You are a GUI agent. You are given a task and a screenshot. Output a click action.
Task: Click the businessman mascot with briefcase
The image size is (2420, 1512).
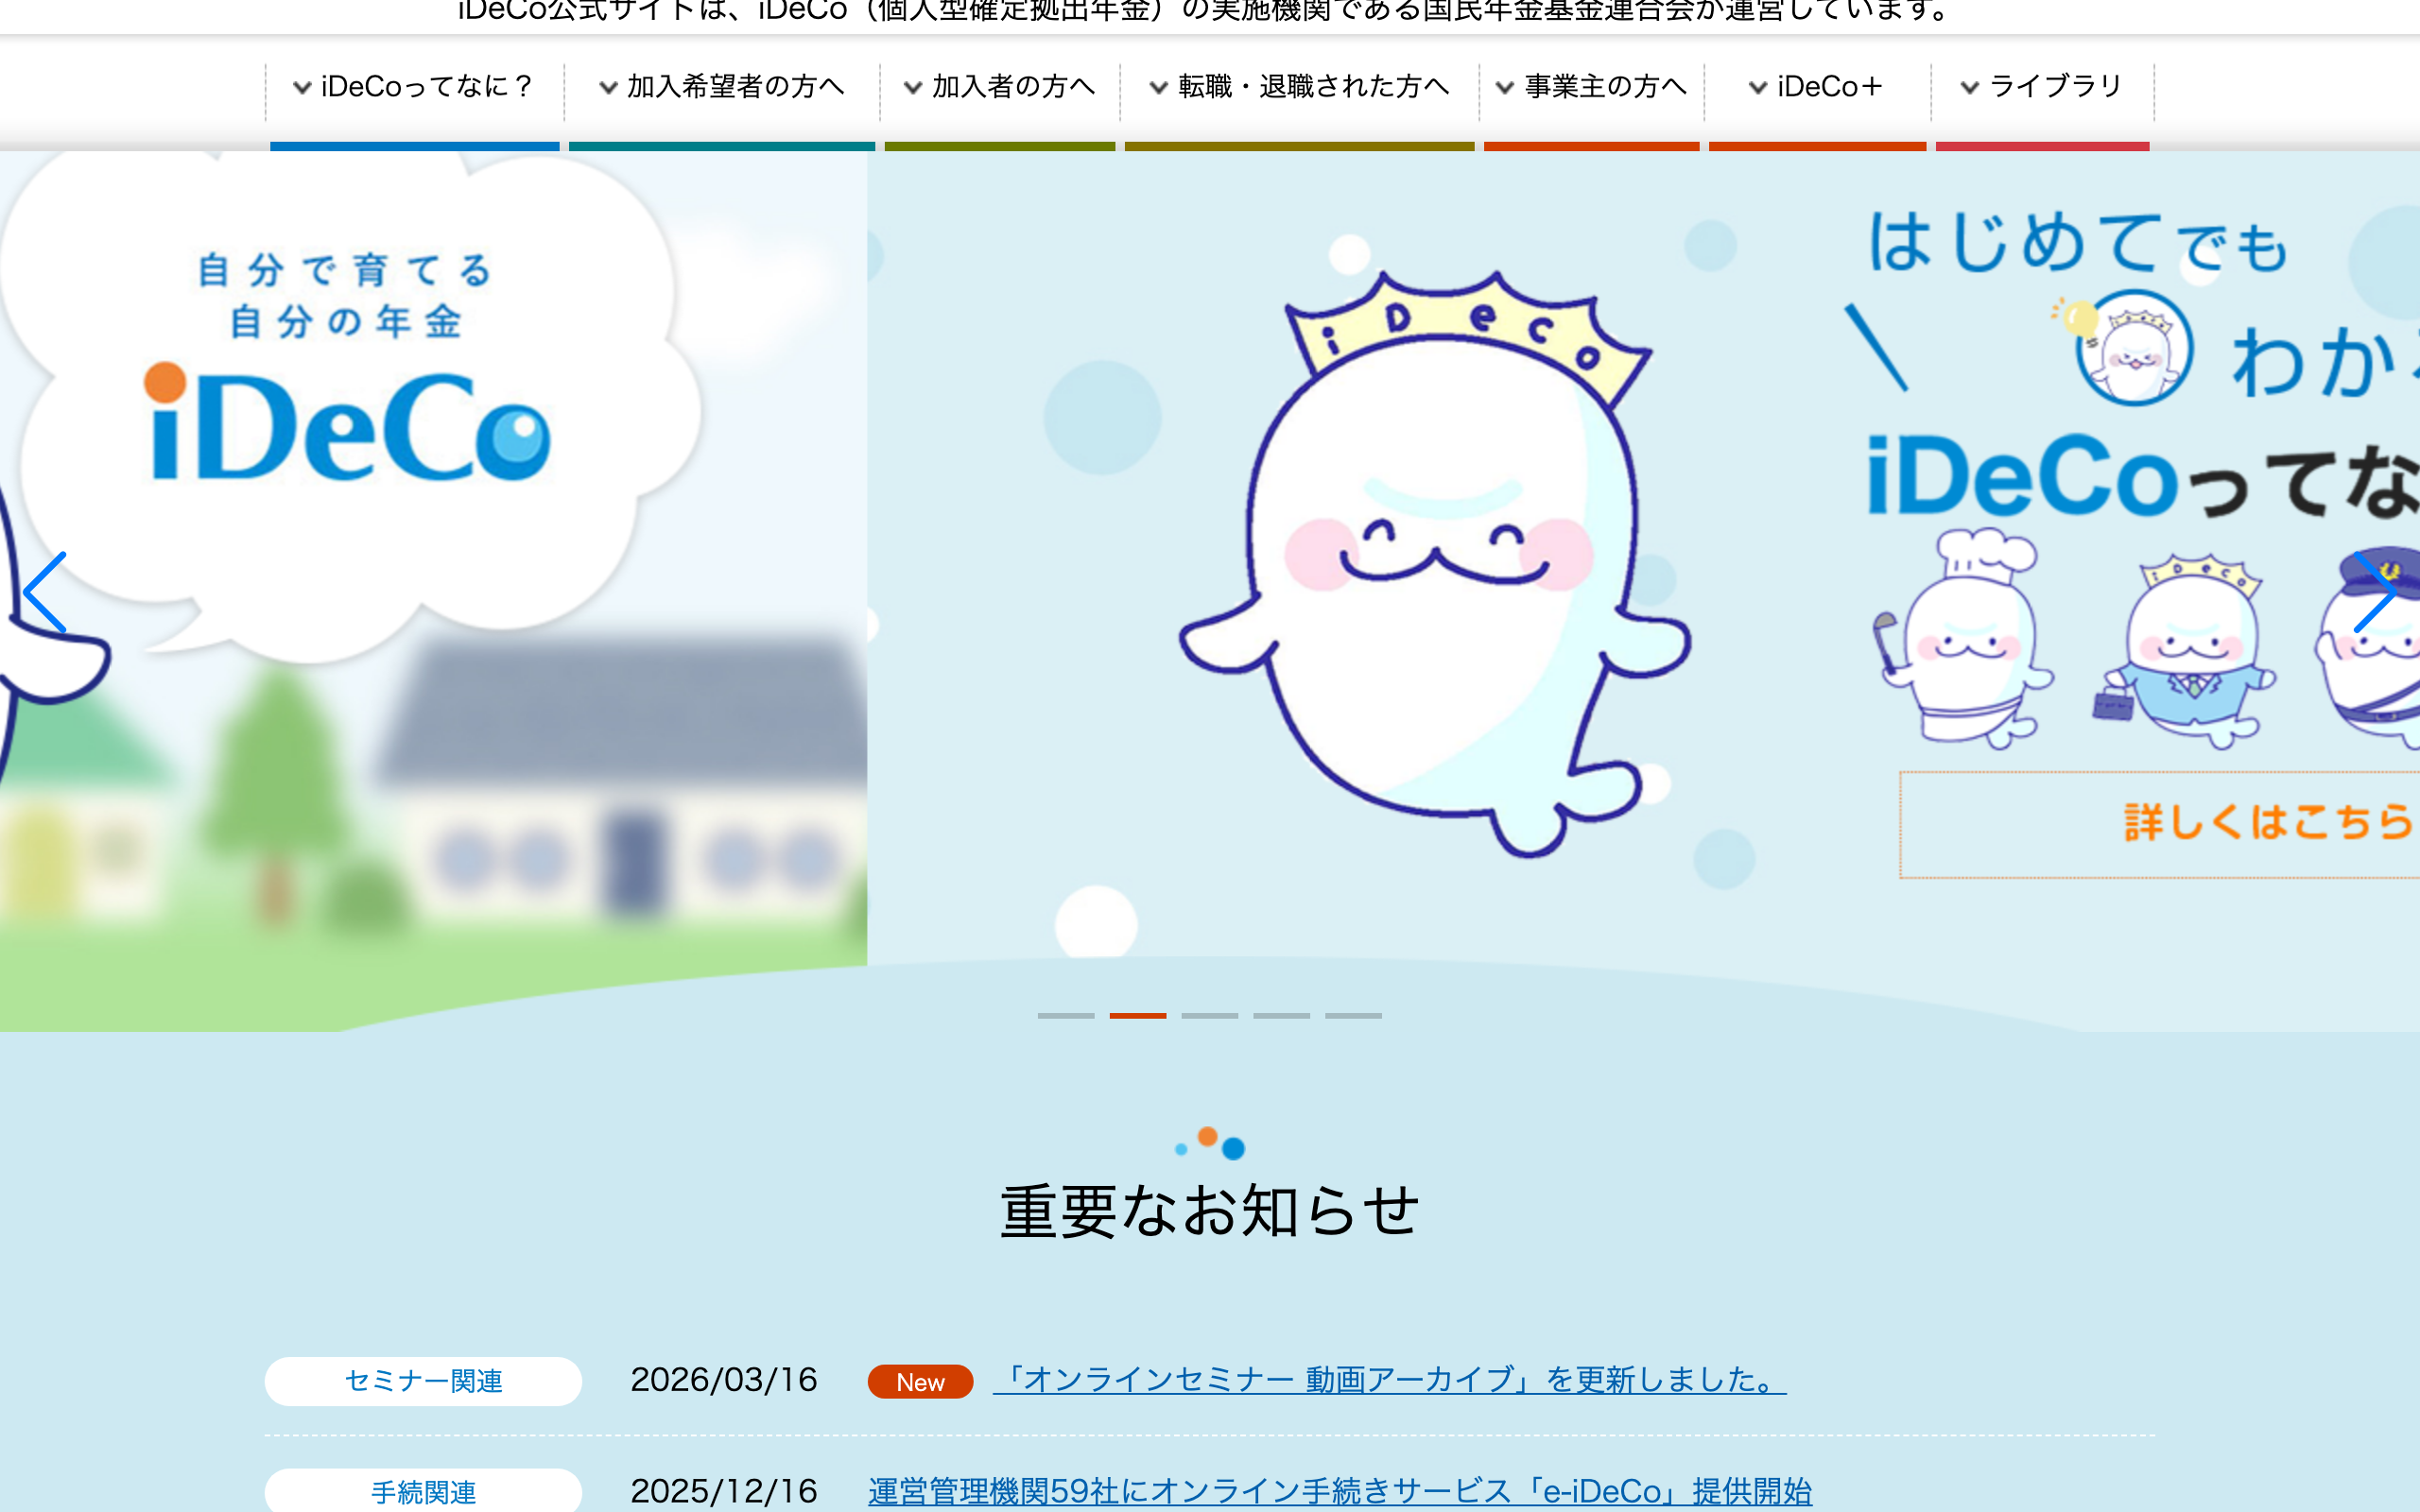(2185, 652)
